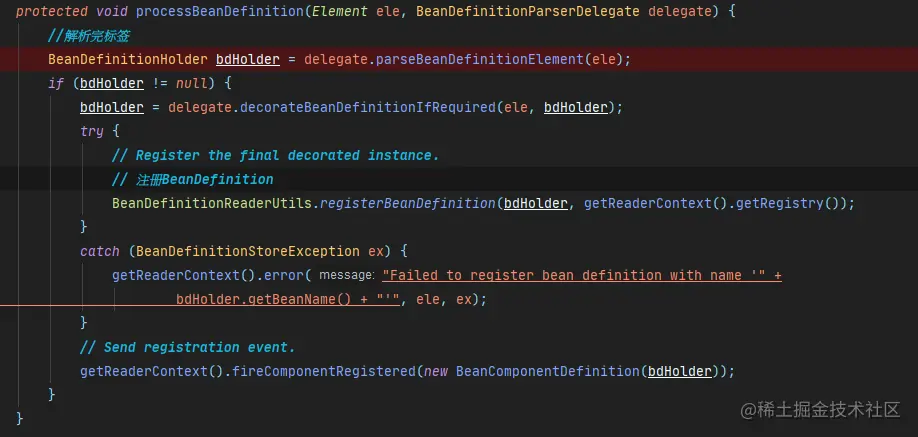Click the BeanDefinitionHolder type declaration

point(128,59)
